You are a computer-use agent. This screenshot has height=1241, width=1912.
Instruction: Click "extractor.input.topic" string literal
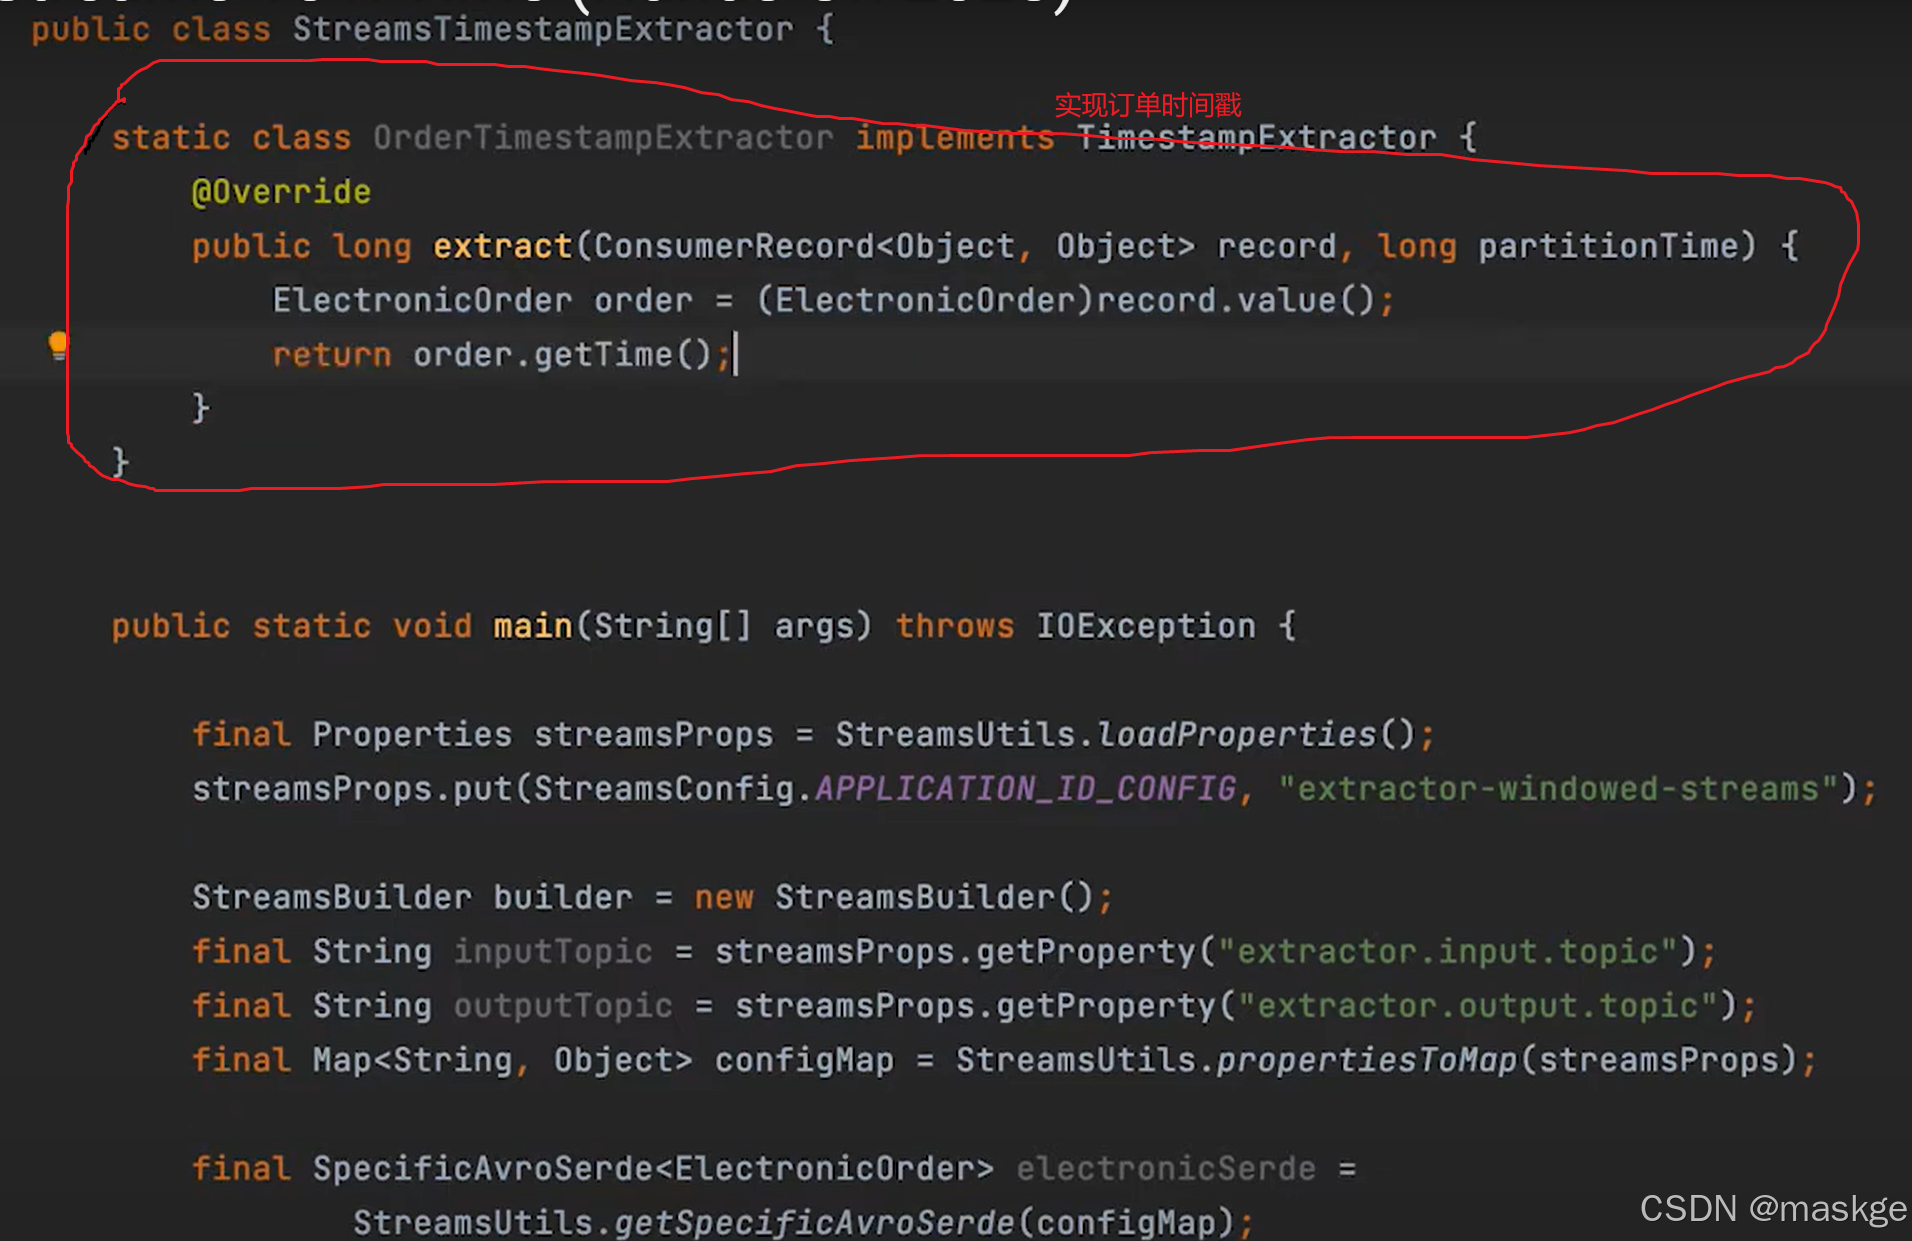click(x=1448, y=951)
